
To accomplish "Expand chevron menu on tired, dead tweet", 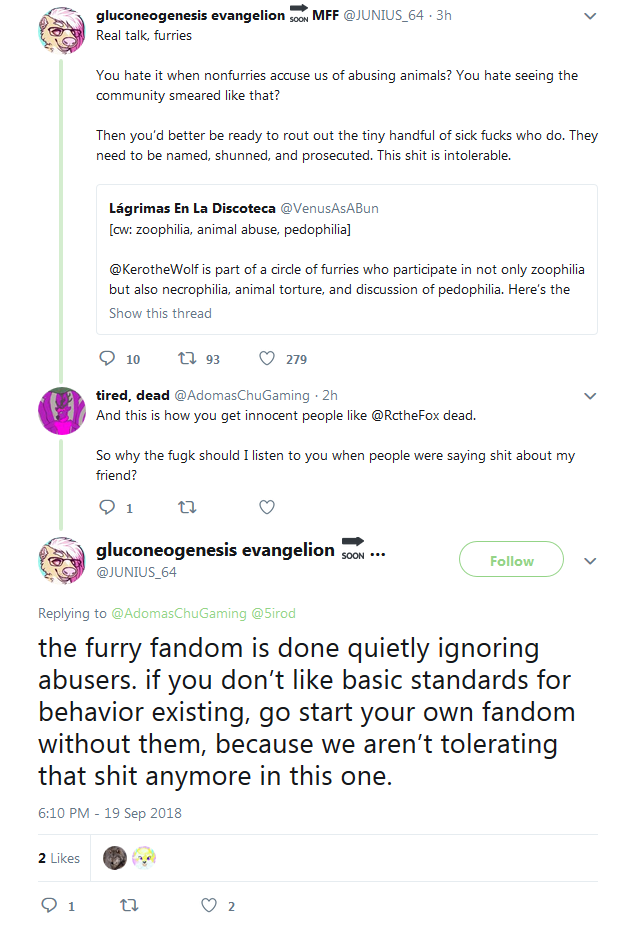I will point(589,396).
